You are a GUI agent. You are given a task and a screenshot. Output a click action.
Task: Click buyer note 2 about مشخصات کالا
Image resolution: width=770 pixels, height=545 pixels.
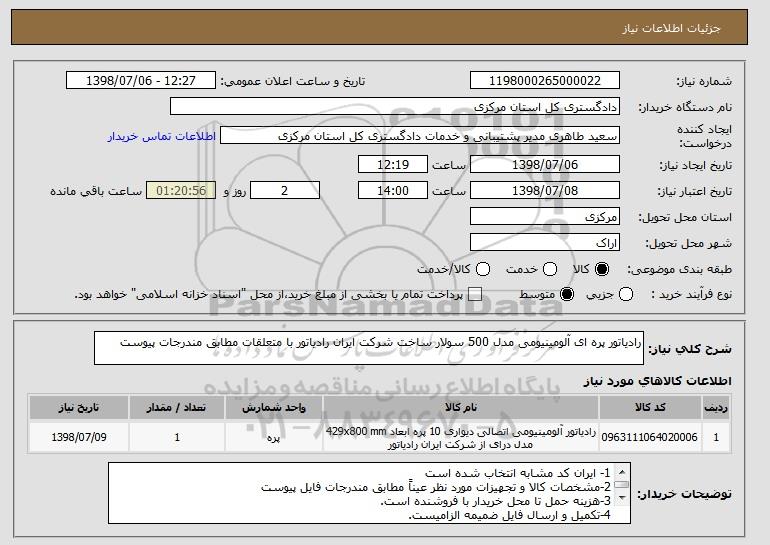pyautogui.click(x=436, y=487)
